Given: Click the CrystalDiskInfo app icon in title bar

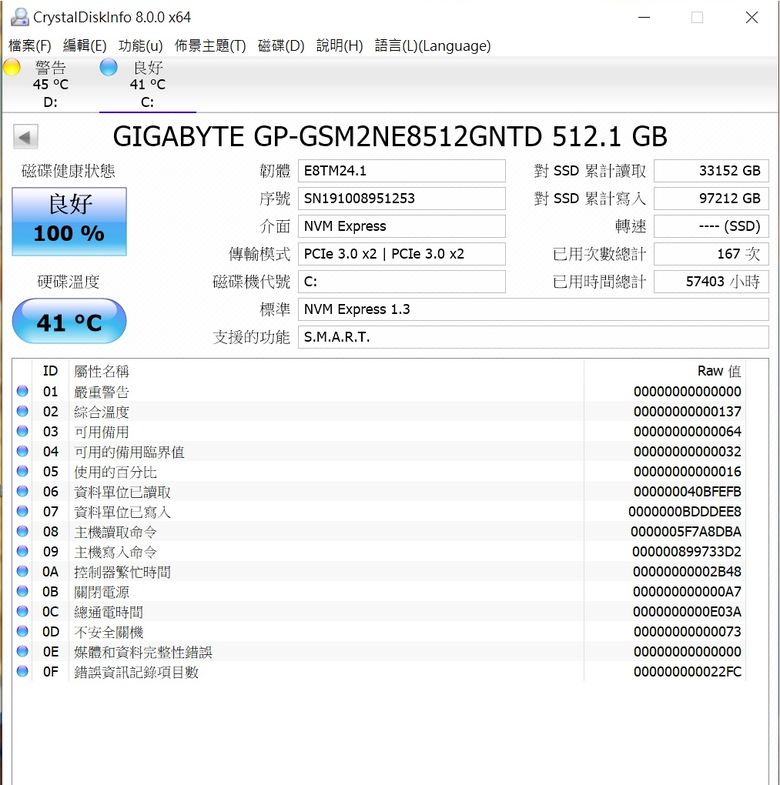Looking at the screenshot, I should (20, 17).
